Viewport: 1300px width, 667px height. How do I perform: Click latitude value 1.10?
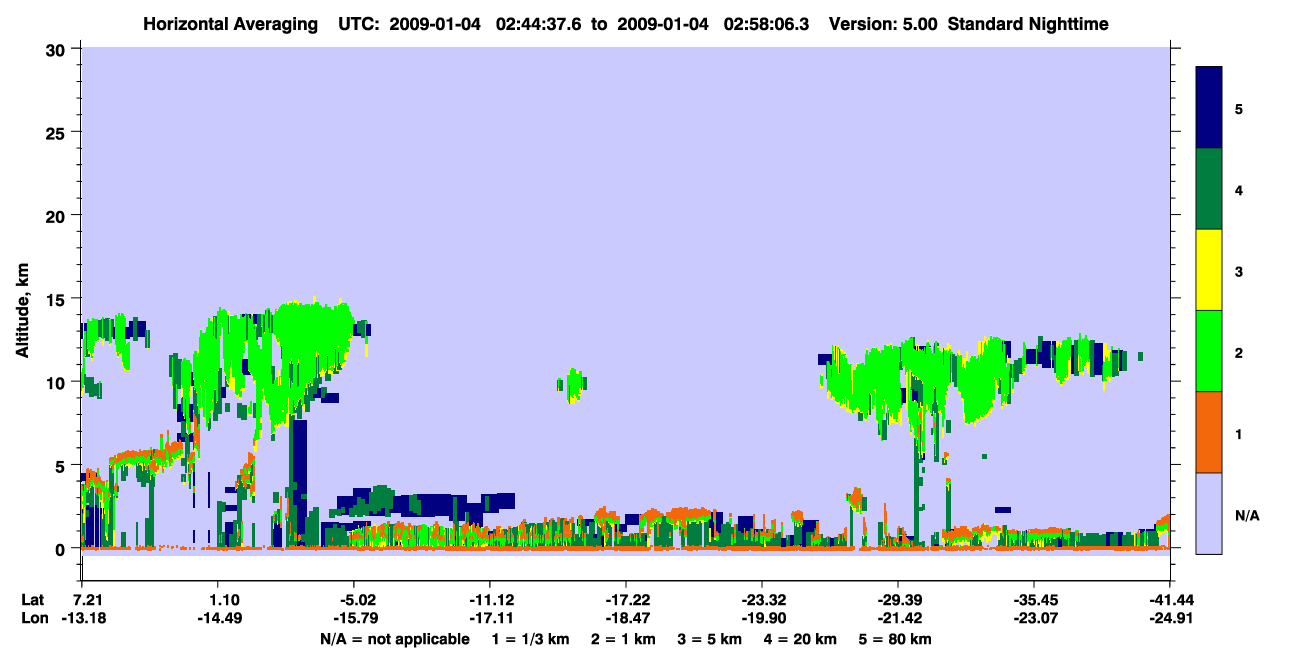[x=225, y=600]
